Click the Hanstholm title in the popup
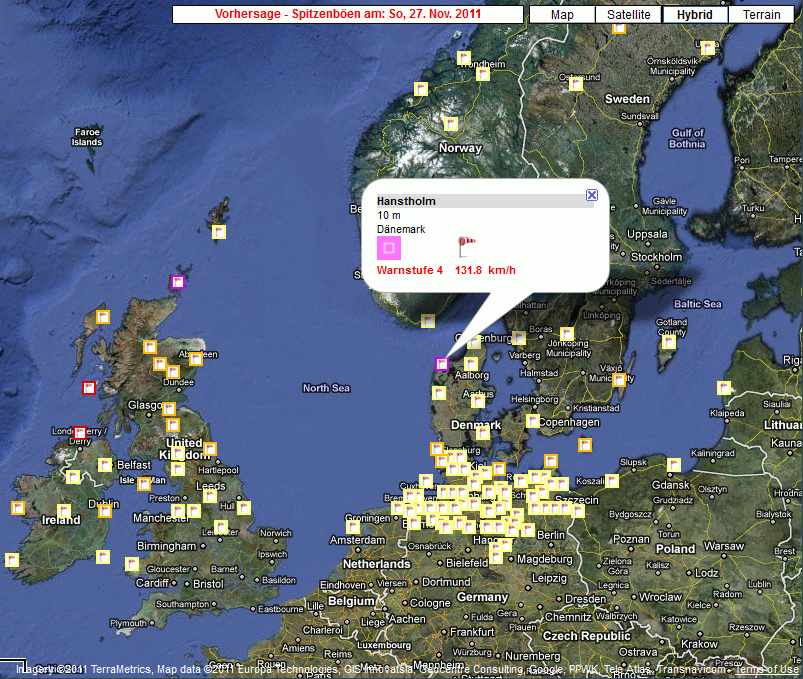803x679 pixels. pyautogui.click(x=400, y=201)
